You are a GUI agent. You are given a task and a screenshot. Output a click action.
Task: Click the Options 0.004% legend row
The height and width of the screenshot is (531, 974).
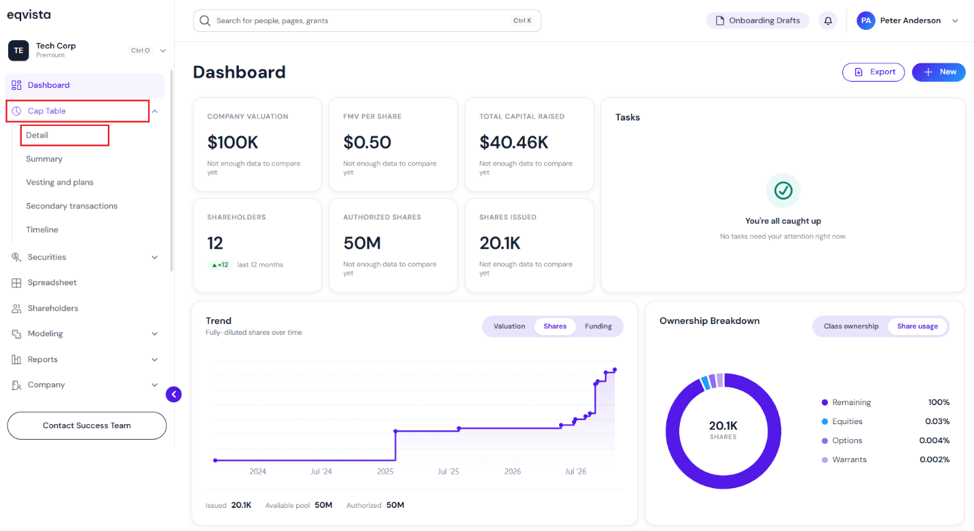[x=885, y=441]
